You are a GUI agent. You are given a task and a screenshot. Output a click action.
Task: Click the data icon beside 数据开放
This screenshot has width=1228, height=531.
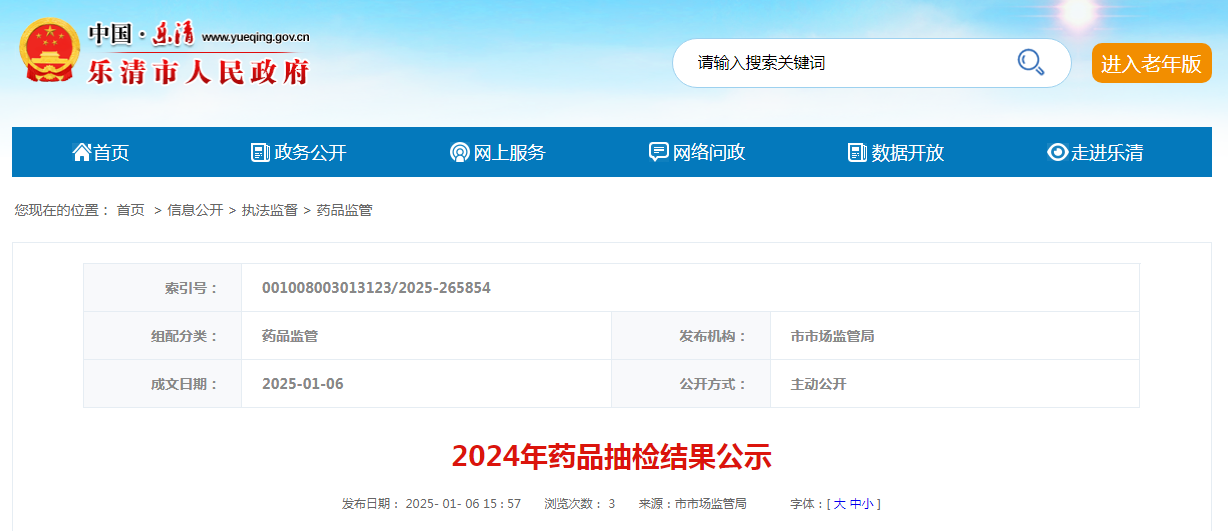coord(857,152)
